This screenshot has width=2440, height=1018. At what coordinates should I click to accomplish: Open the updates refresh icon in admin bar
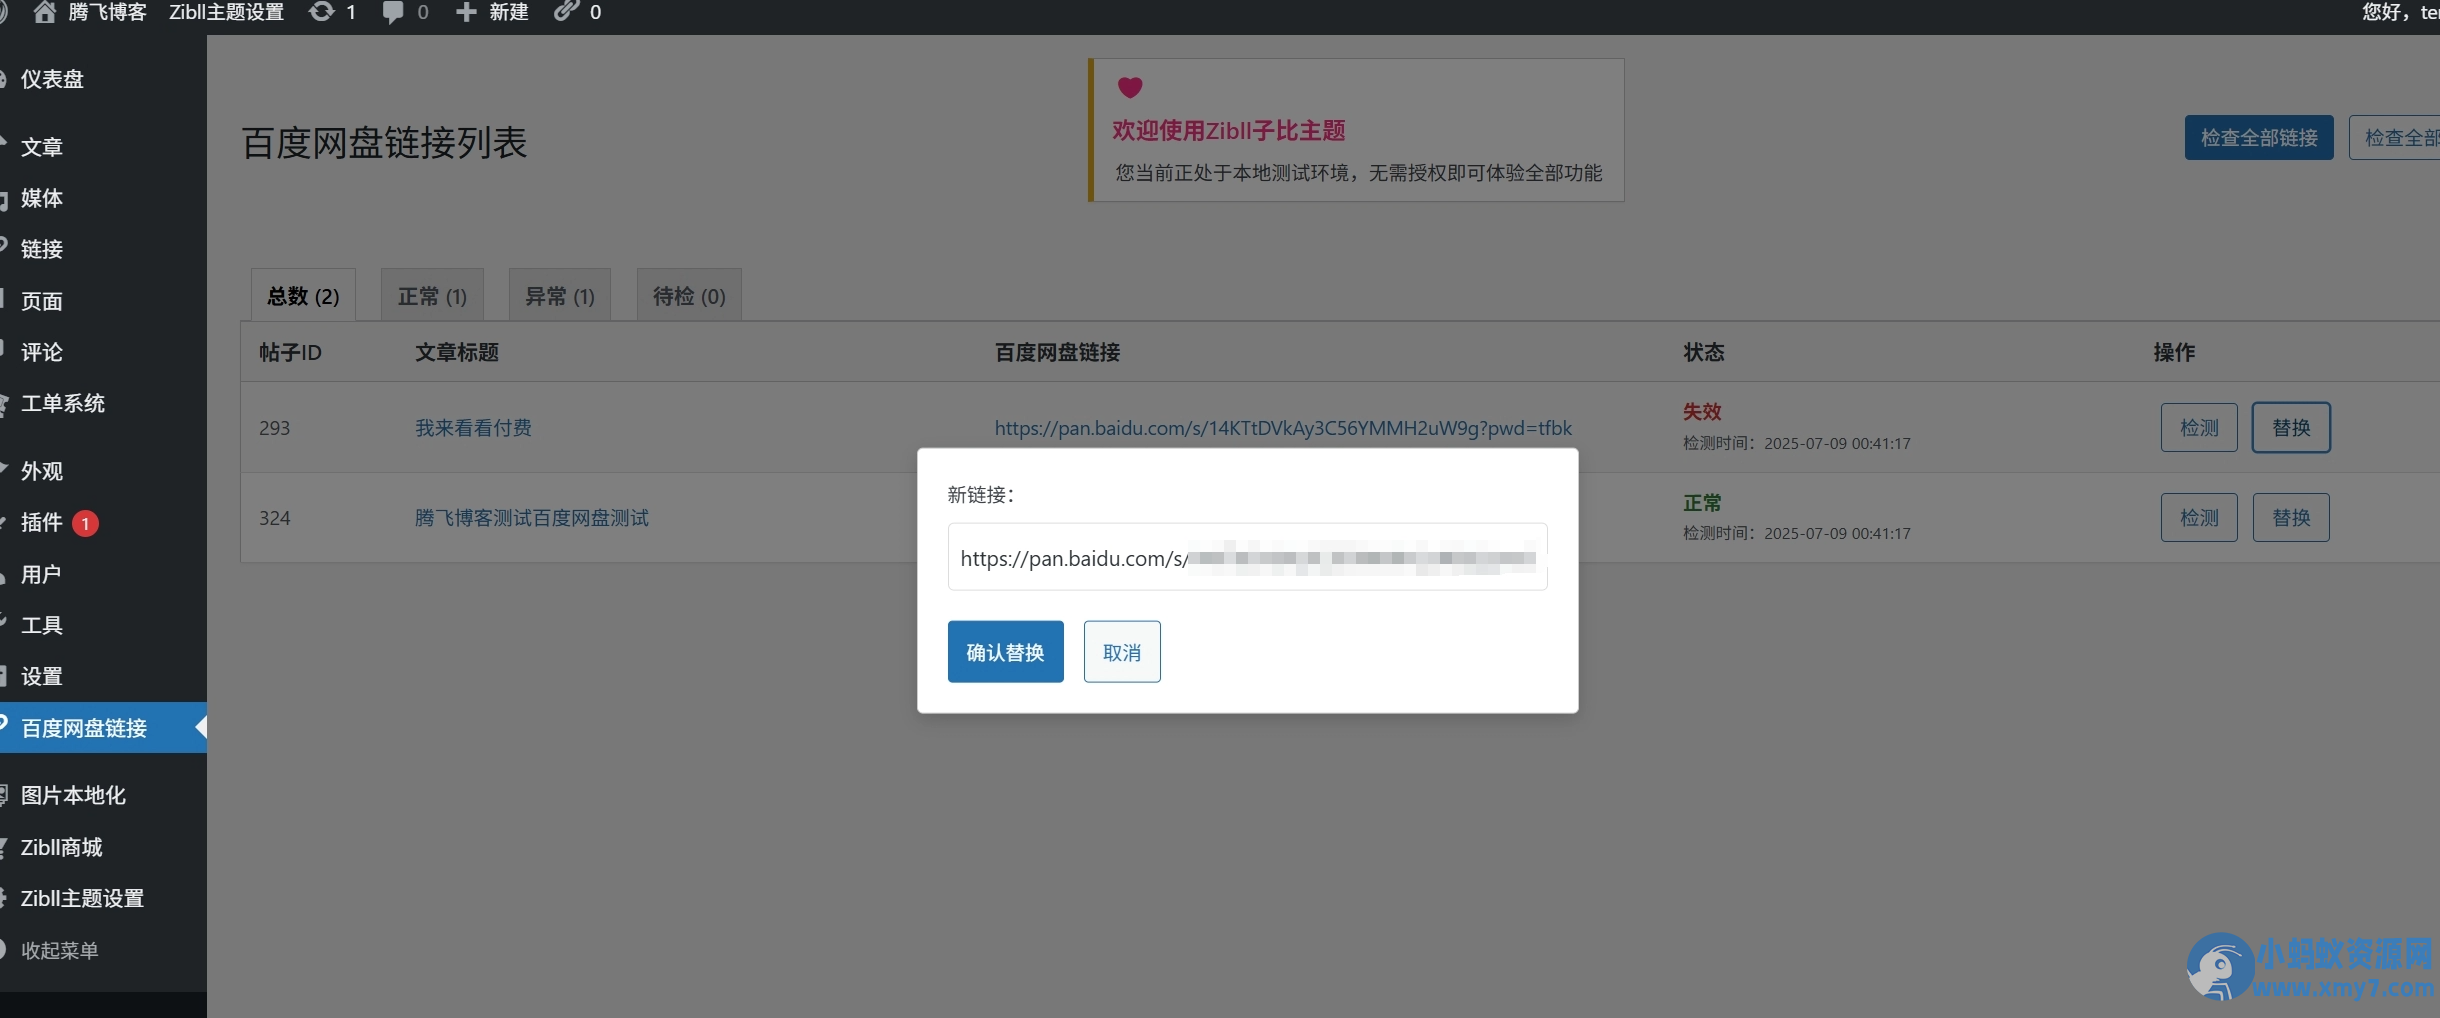point(321,12)
